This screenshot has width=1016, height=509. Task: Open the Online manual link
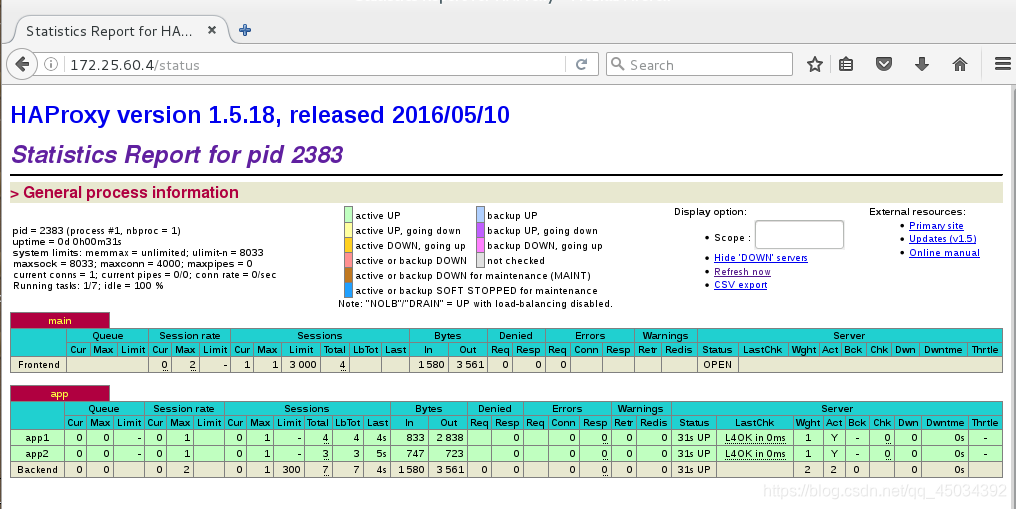944,253
